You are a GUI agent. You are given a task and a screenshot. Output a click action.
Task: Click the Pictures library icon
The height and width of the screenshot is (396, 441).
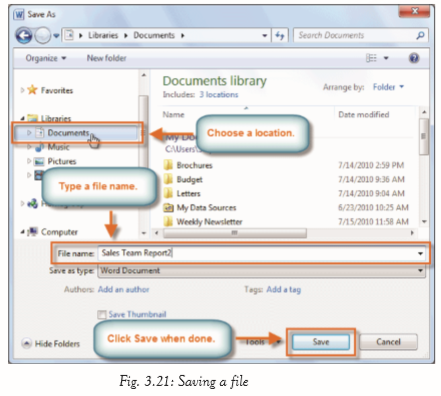[x=39, y=161]
